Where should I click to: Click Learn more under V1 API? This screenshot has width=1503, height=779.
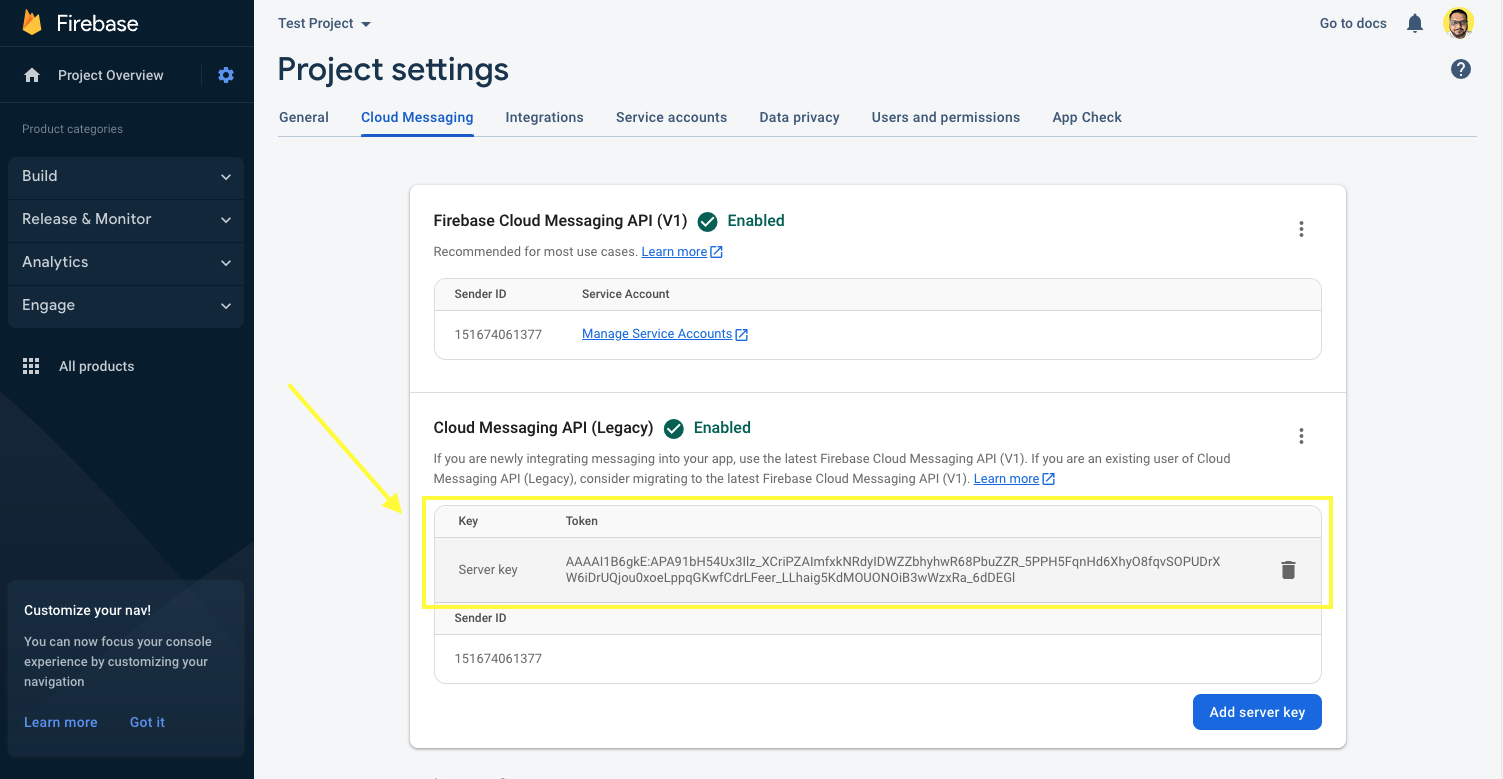(x=674, y=252)
